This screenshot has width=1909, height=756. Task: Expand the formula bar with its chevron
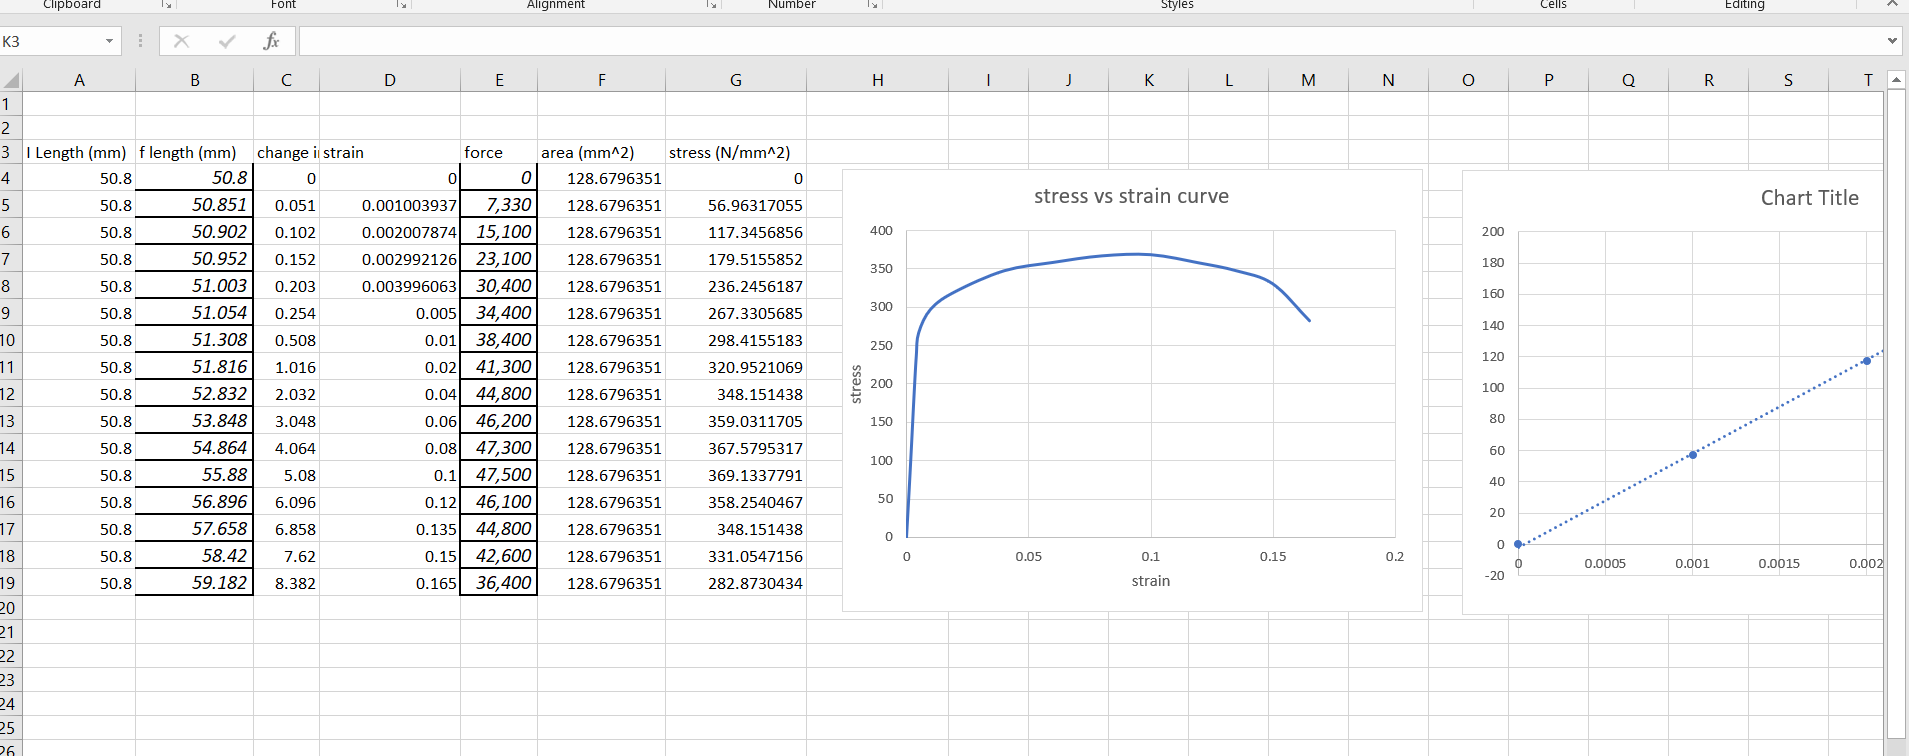point(1892,41)
